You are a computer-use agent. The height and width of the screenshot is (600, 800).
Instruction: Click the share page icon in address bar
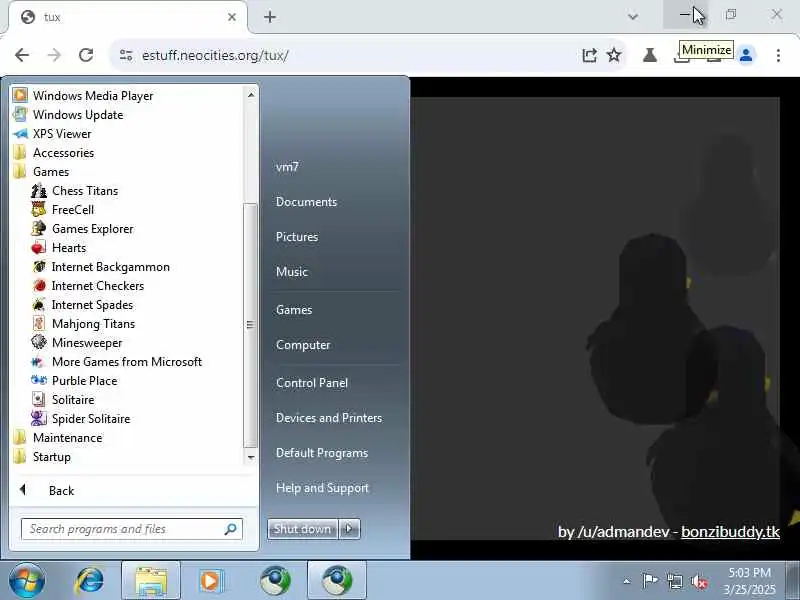click(589, 55)
